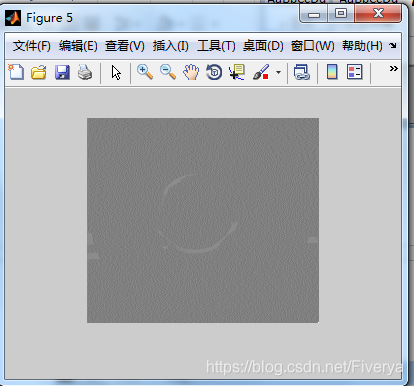Click the MATLAB logo in title bar

point(13,18)
